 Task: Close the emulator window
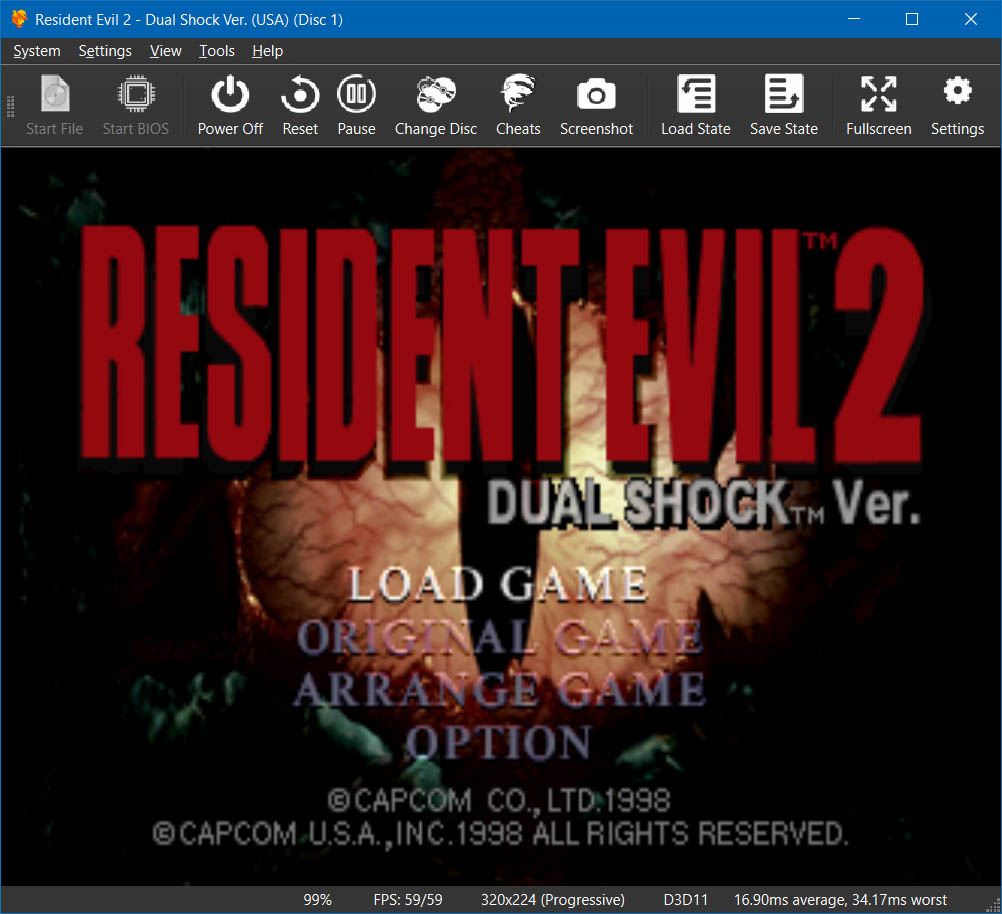[971, 19]
